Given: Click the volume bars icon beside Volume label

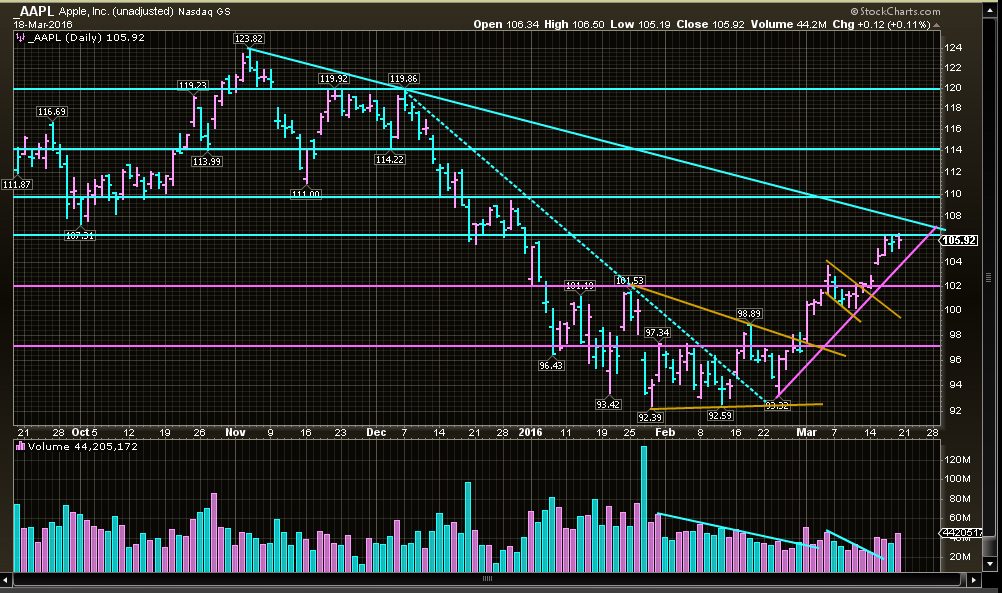Looking at the screenshot, I should [x=20, y=446].
